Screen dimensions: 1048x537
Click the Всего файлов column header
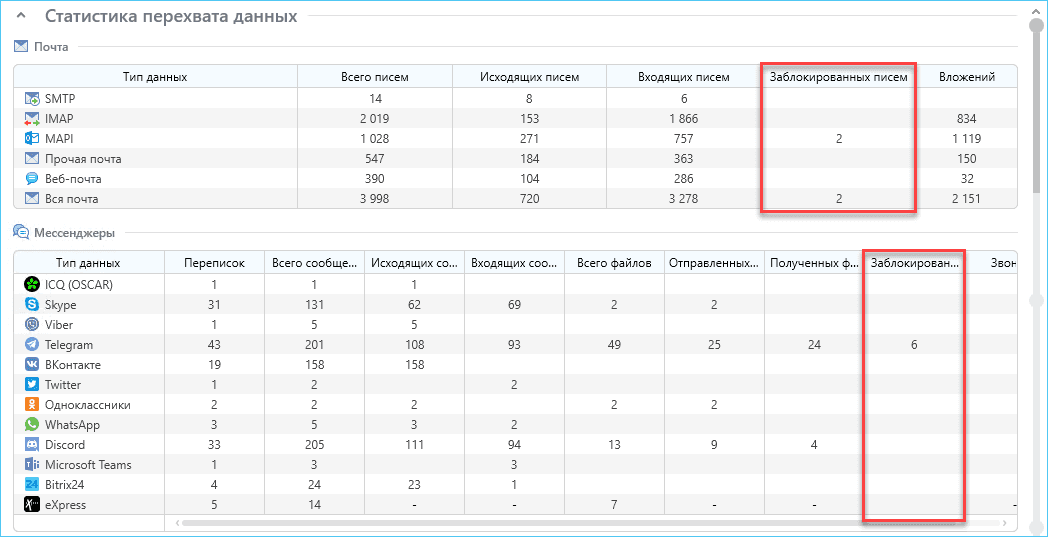click(614, 263)
